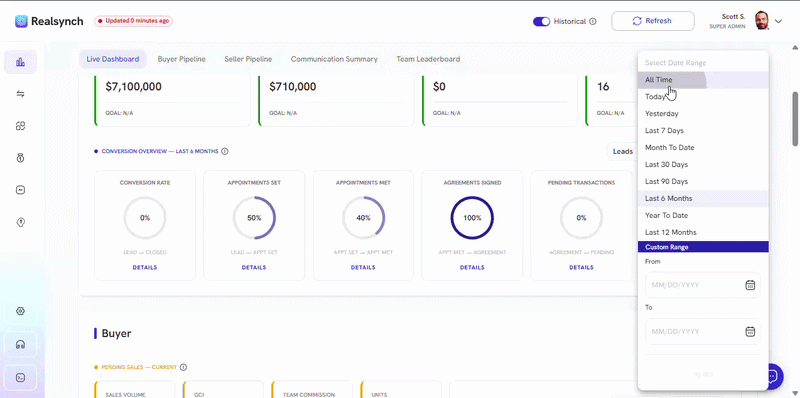Click the From date input field

(x=703, y=285)
